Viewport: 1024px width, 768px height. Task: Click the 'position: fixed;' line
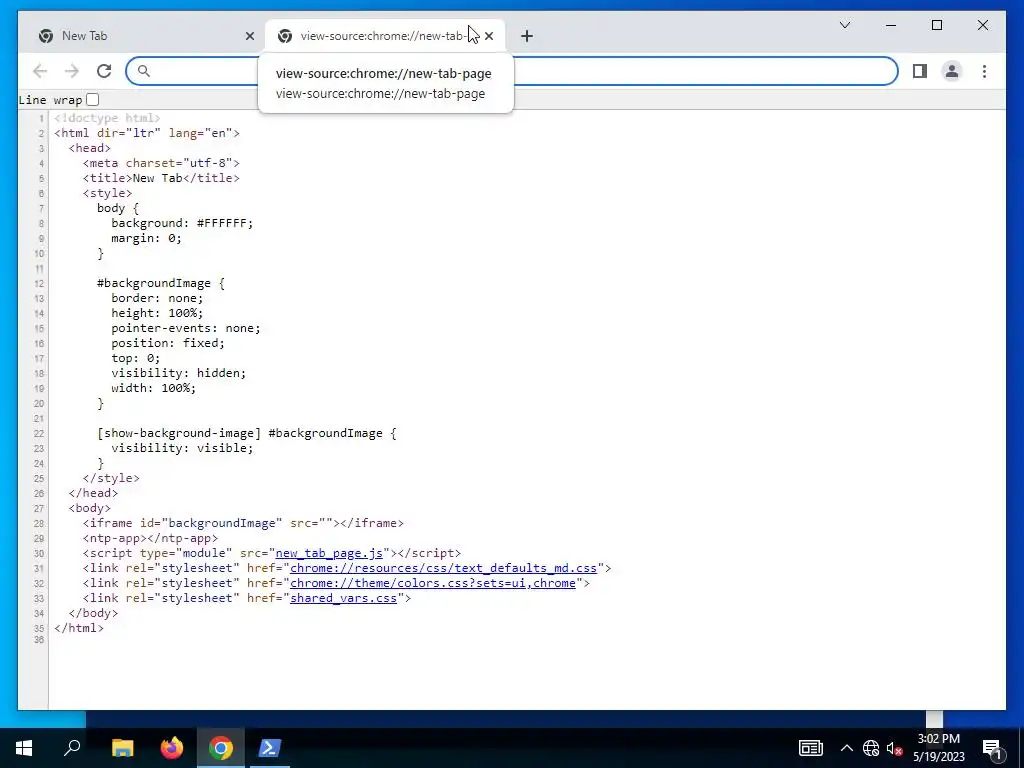[x=168, y=344]
